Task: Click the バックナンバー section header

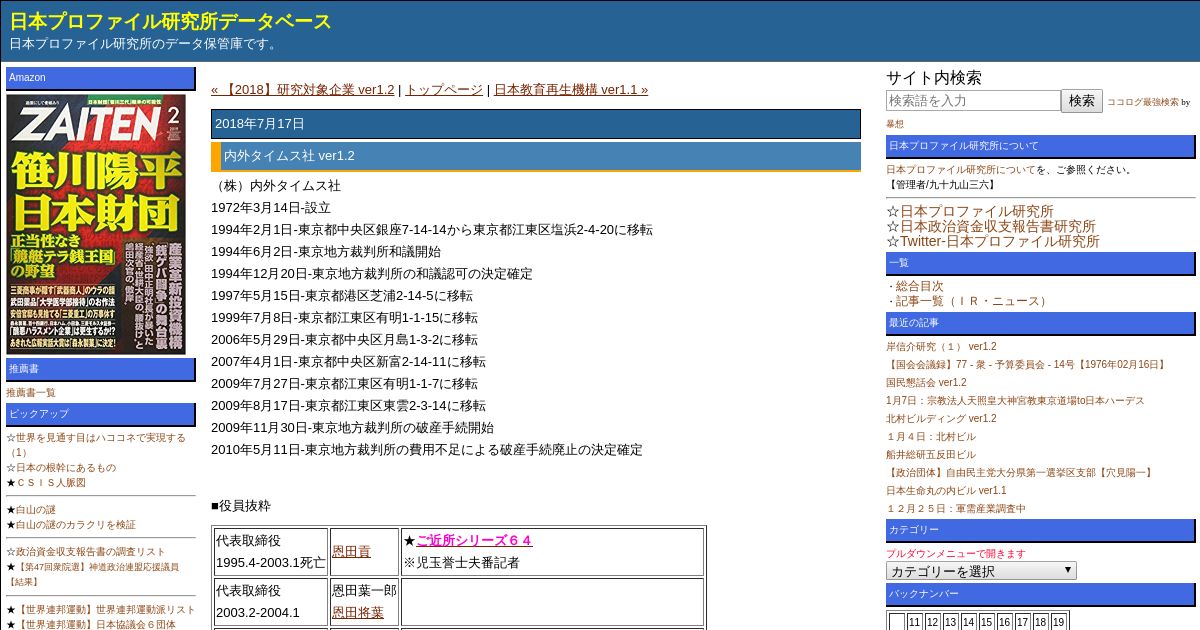Action: pos(1040,594)
